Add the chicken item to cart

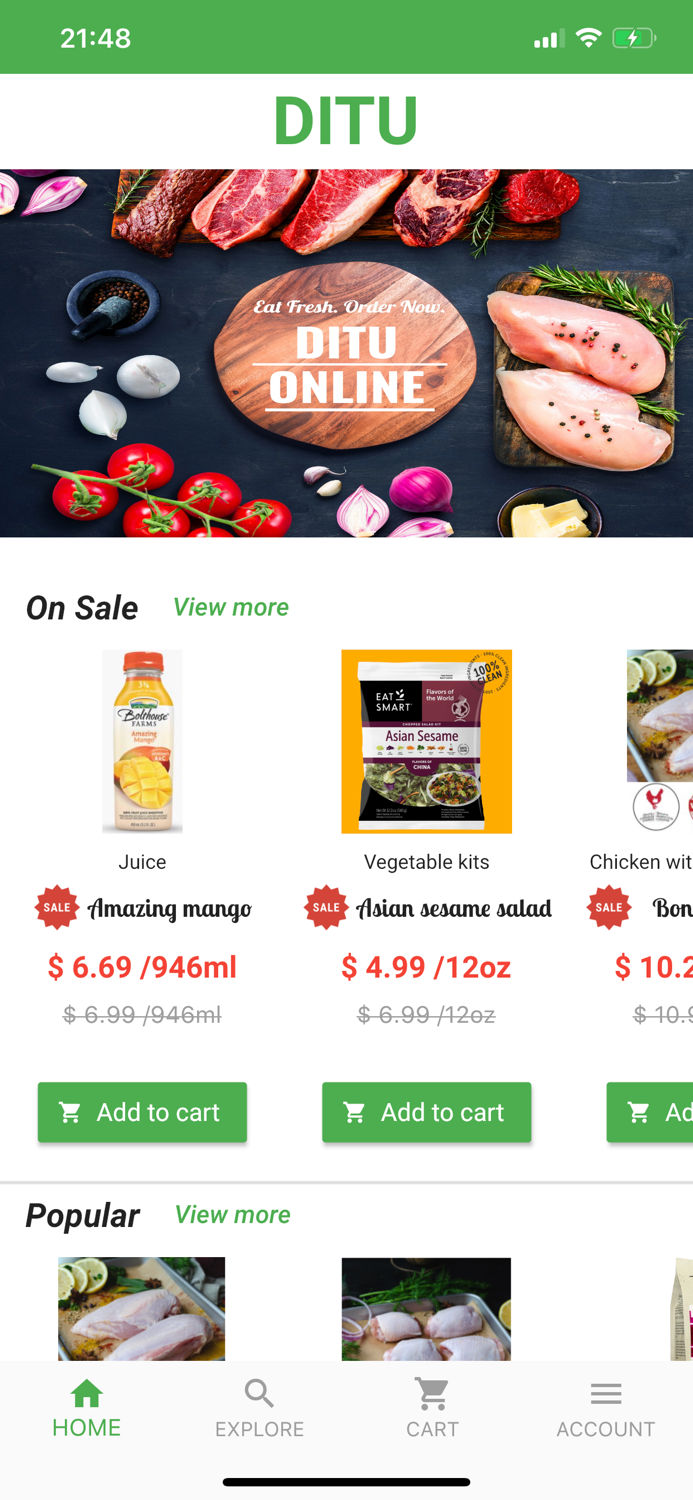pyautogui.click(x=650, y=1112)
